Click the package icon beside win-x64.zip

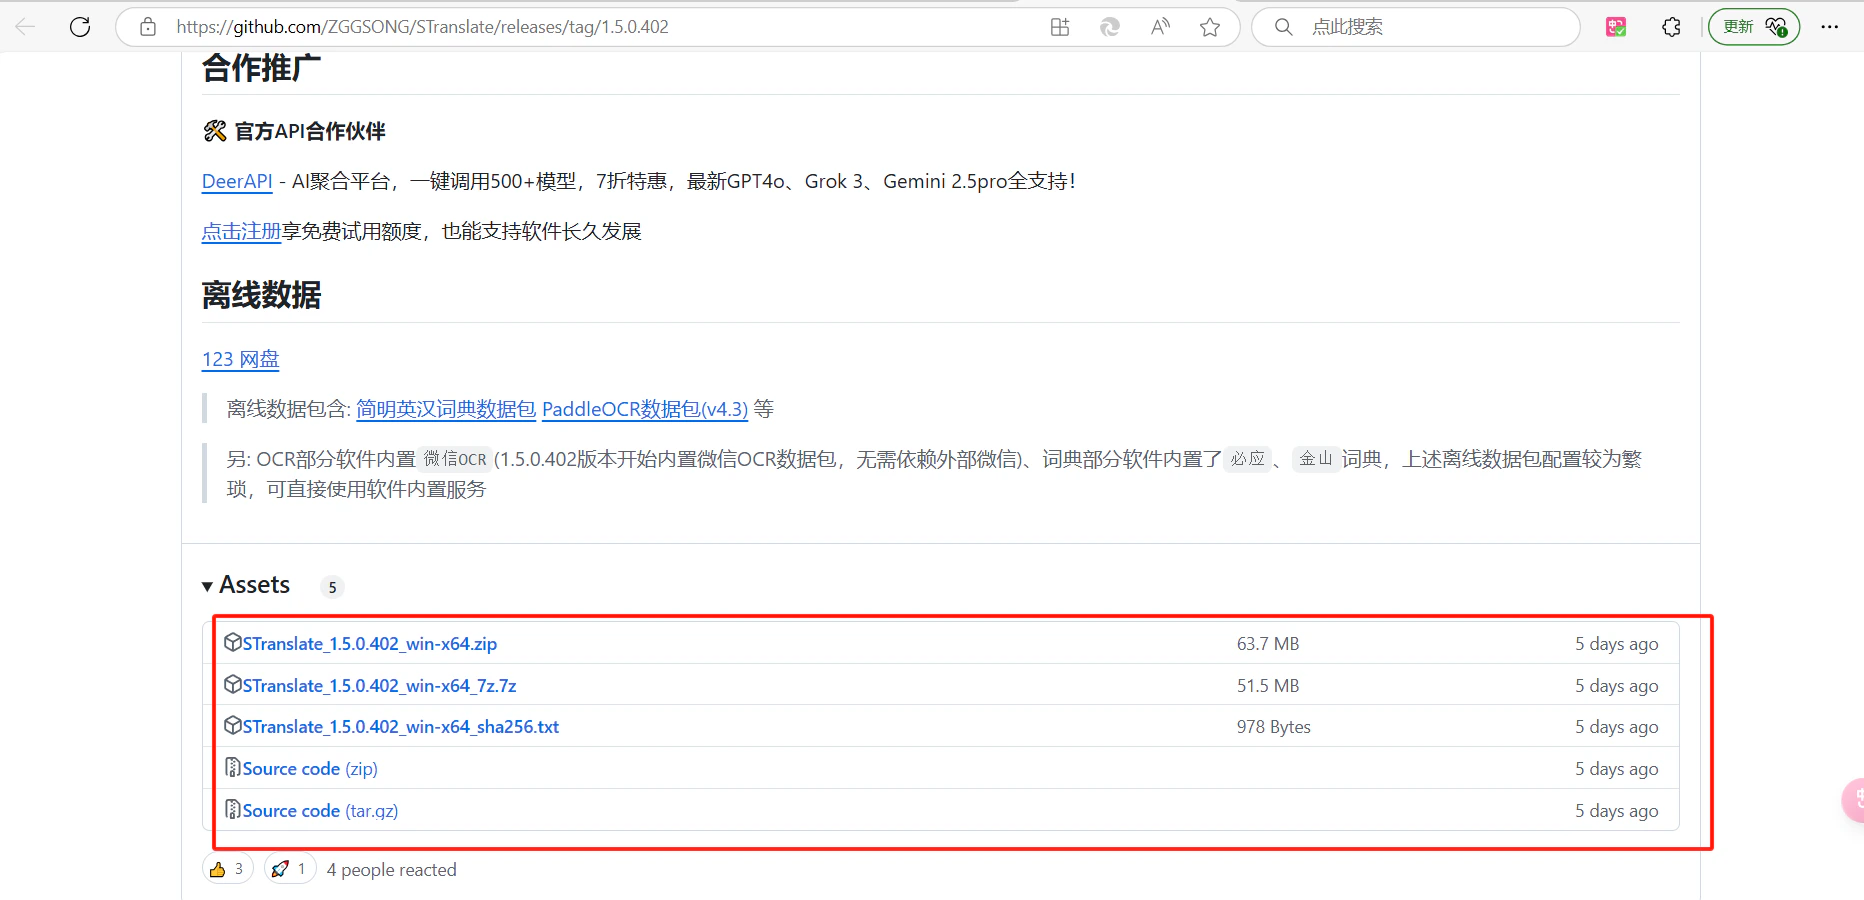(x=233, y=642)
